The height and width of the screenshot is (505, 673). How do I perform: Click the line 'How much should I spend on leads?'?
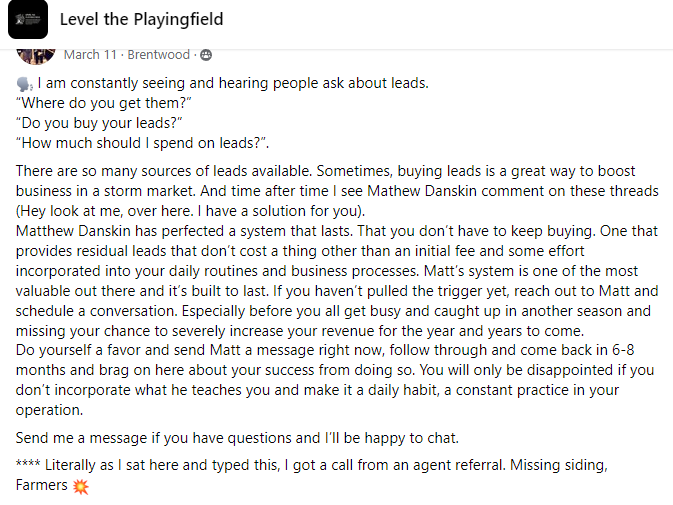point(142,143)
